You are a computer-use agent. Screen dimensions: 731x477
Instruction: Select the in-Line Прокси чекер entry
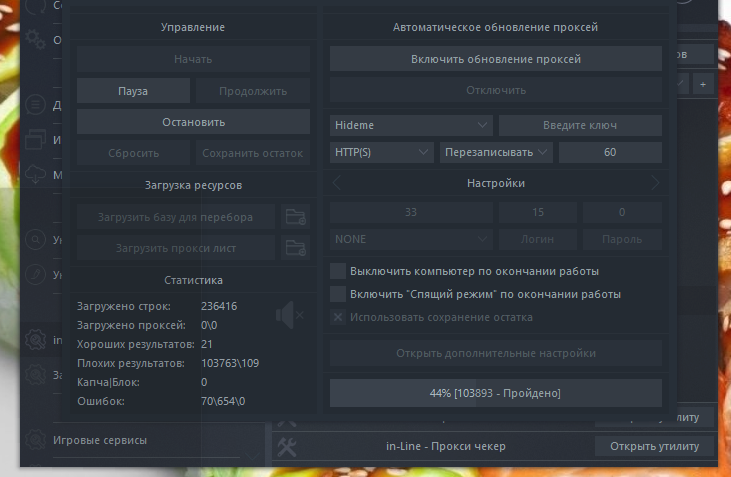[x=447, y=446]
